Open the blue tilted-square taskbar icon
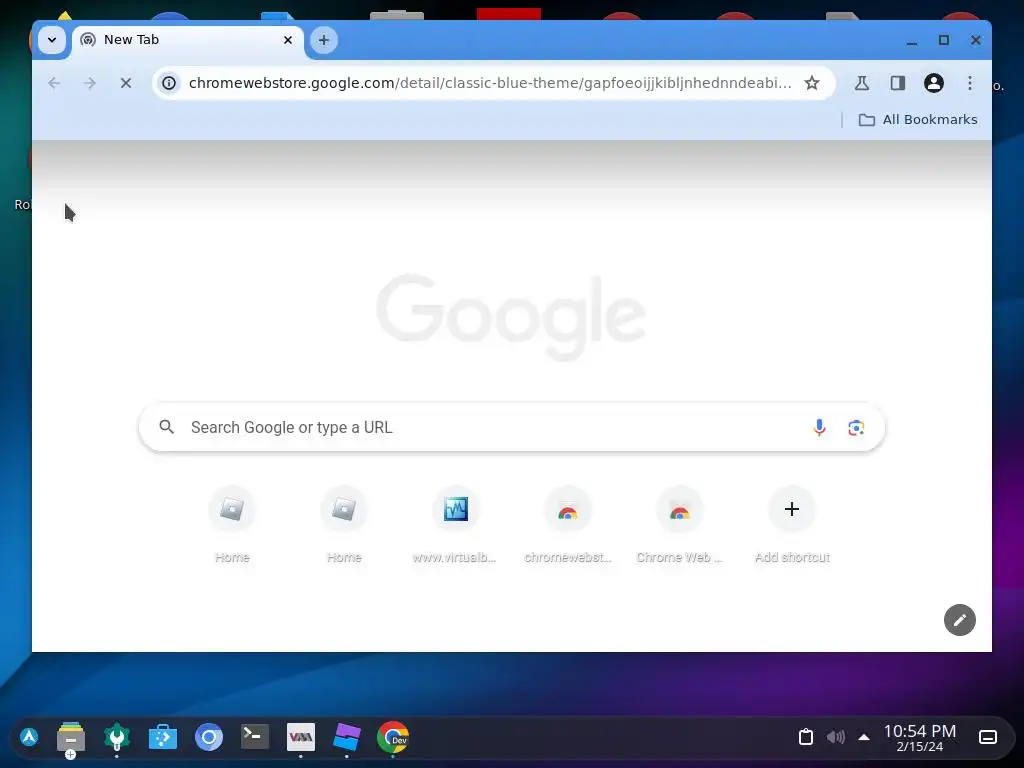Viewport: 1024px width, 768px height. pyautogui.click(x=346, y=737)
